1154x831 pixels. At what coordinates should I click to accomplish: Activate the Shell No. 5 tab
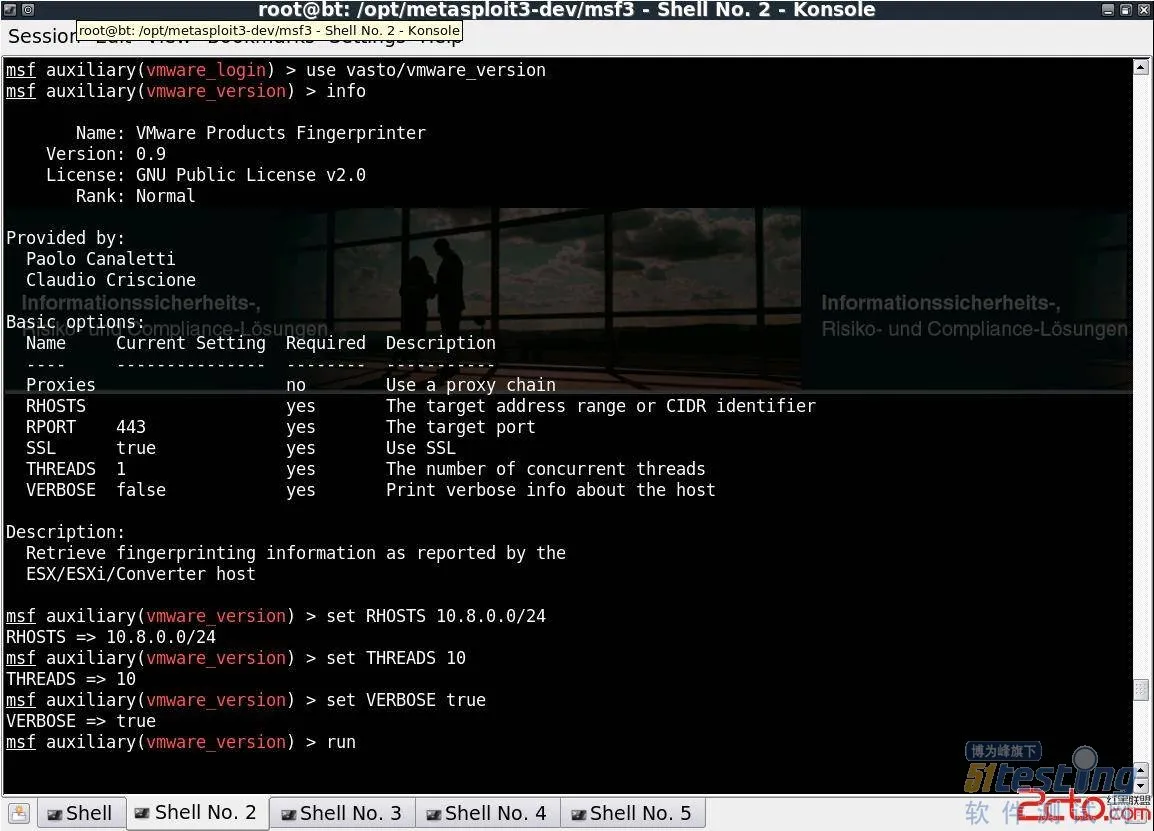coord(632,813)
